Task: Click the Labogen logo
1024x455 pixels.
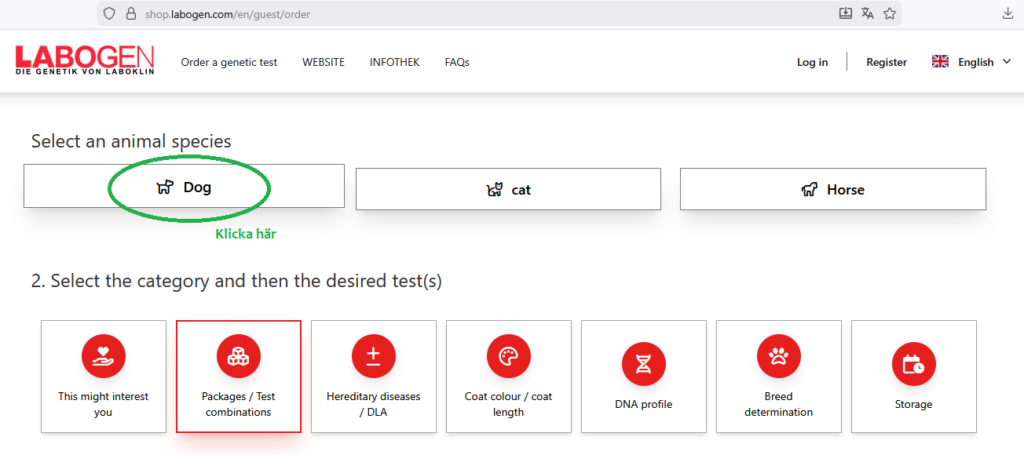Action: click(83, 61)
